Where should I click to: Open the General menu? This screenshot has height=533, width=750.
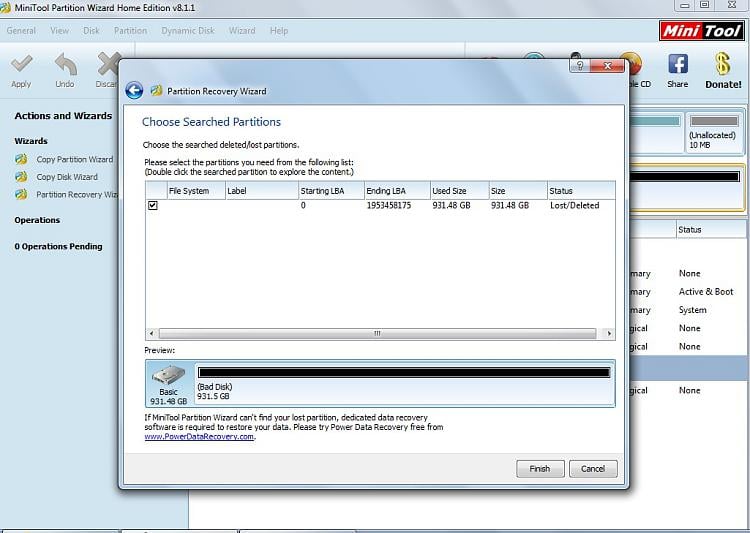(x=21, y=31)
